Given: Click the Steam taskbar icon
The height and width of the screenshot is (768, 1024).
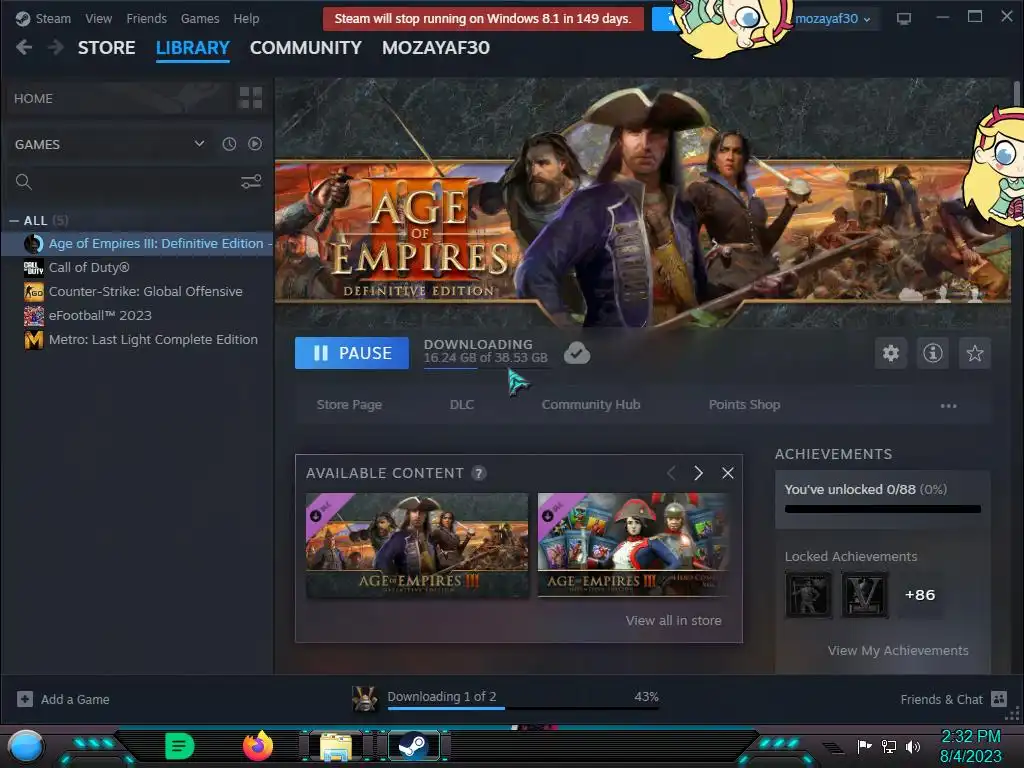Looking at the screenshot, I should (413, 746).
